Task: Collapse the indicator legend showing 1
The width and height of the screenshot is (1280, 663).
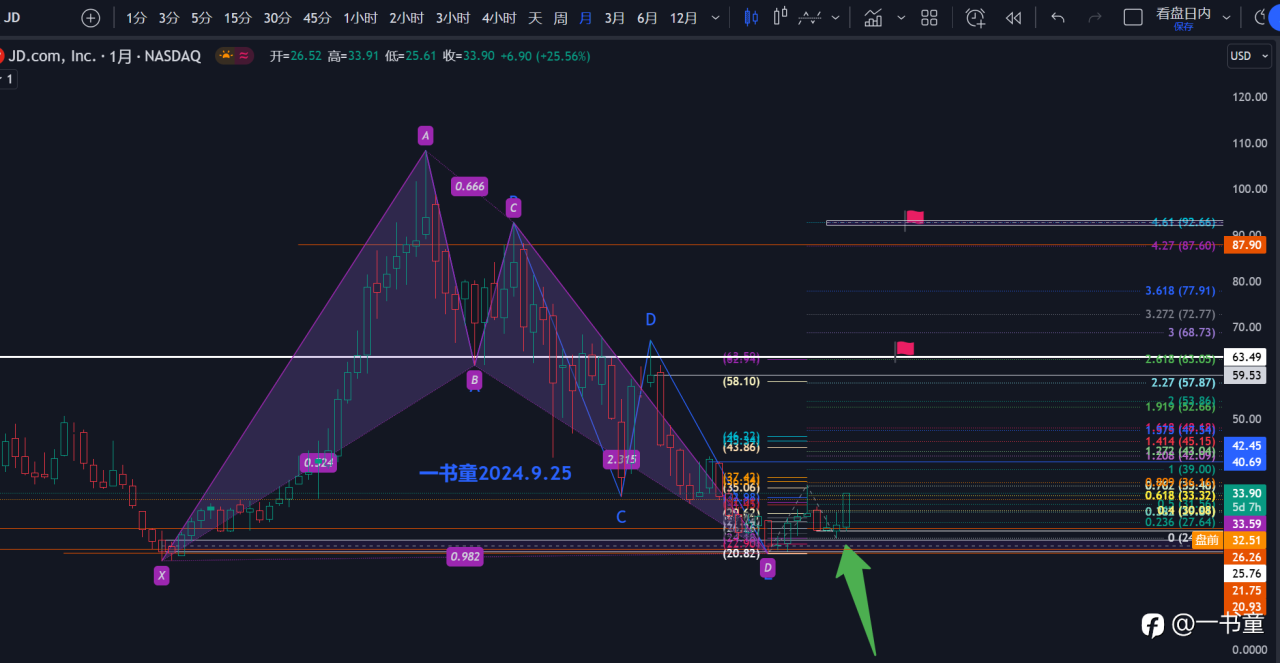Action: click(x=7, y=79)
